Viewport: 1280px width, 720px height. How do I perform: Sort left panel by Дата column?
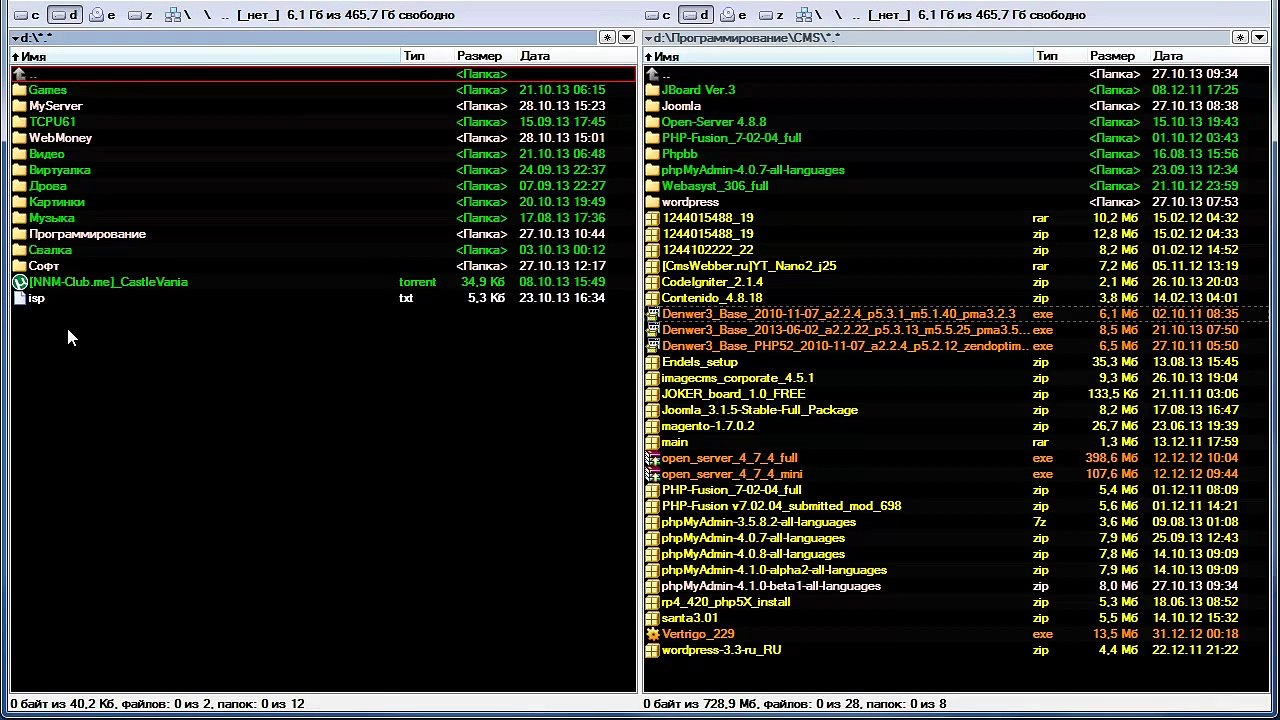point(576,56)
